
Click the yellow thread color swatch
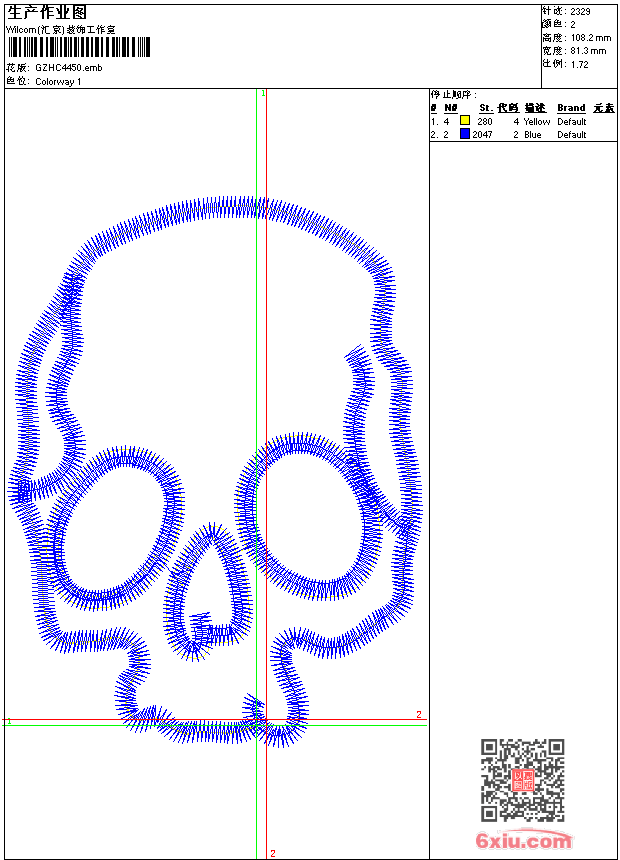pyautogui.click(x=465, y=121)
